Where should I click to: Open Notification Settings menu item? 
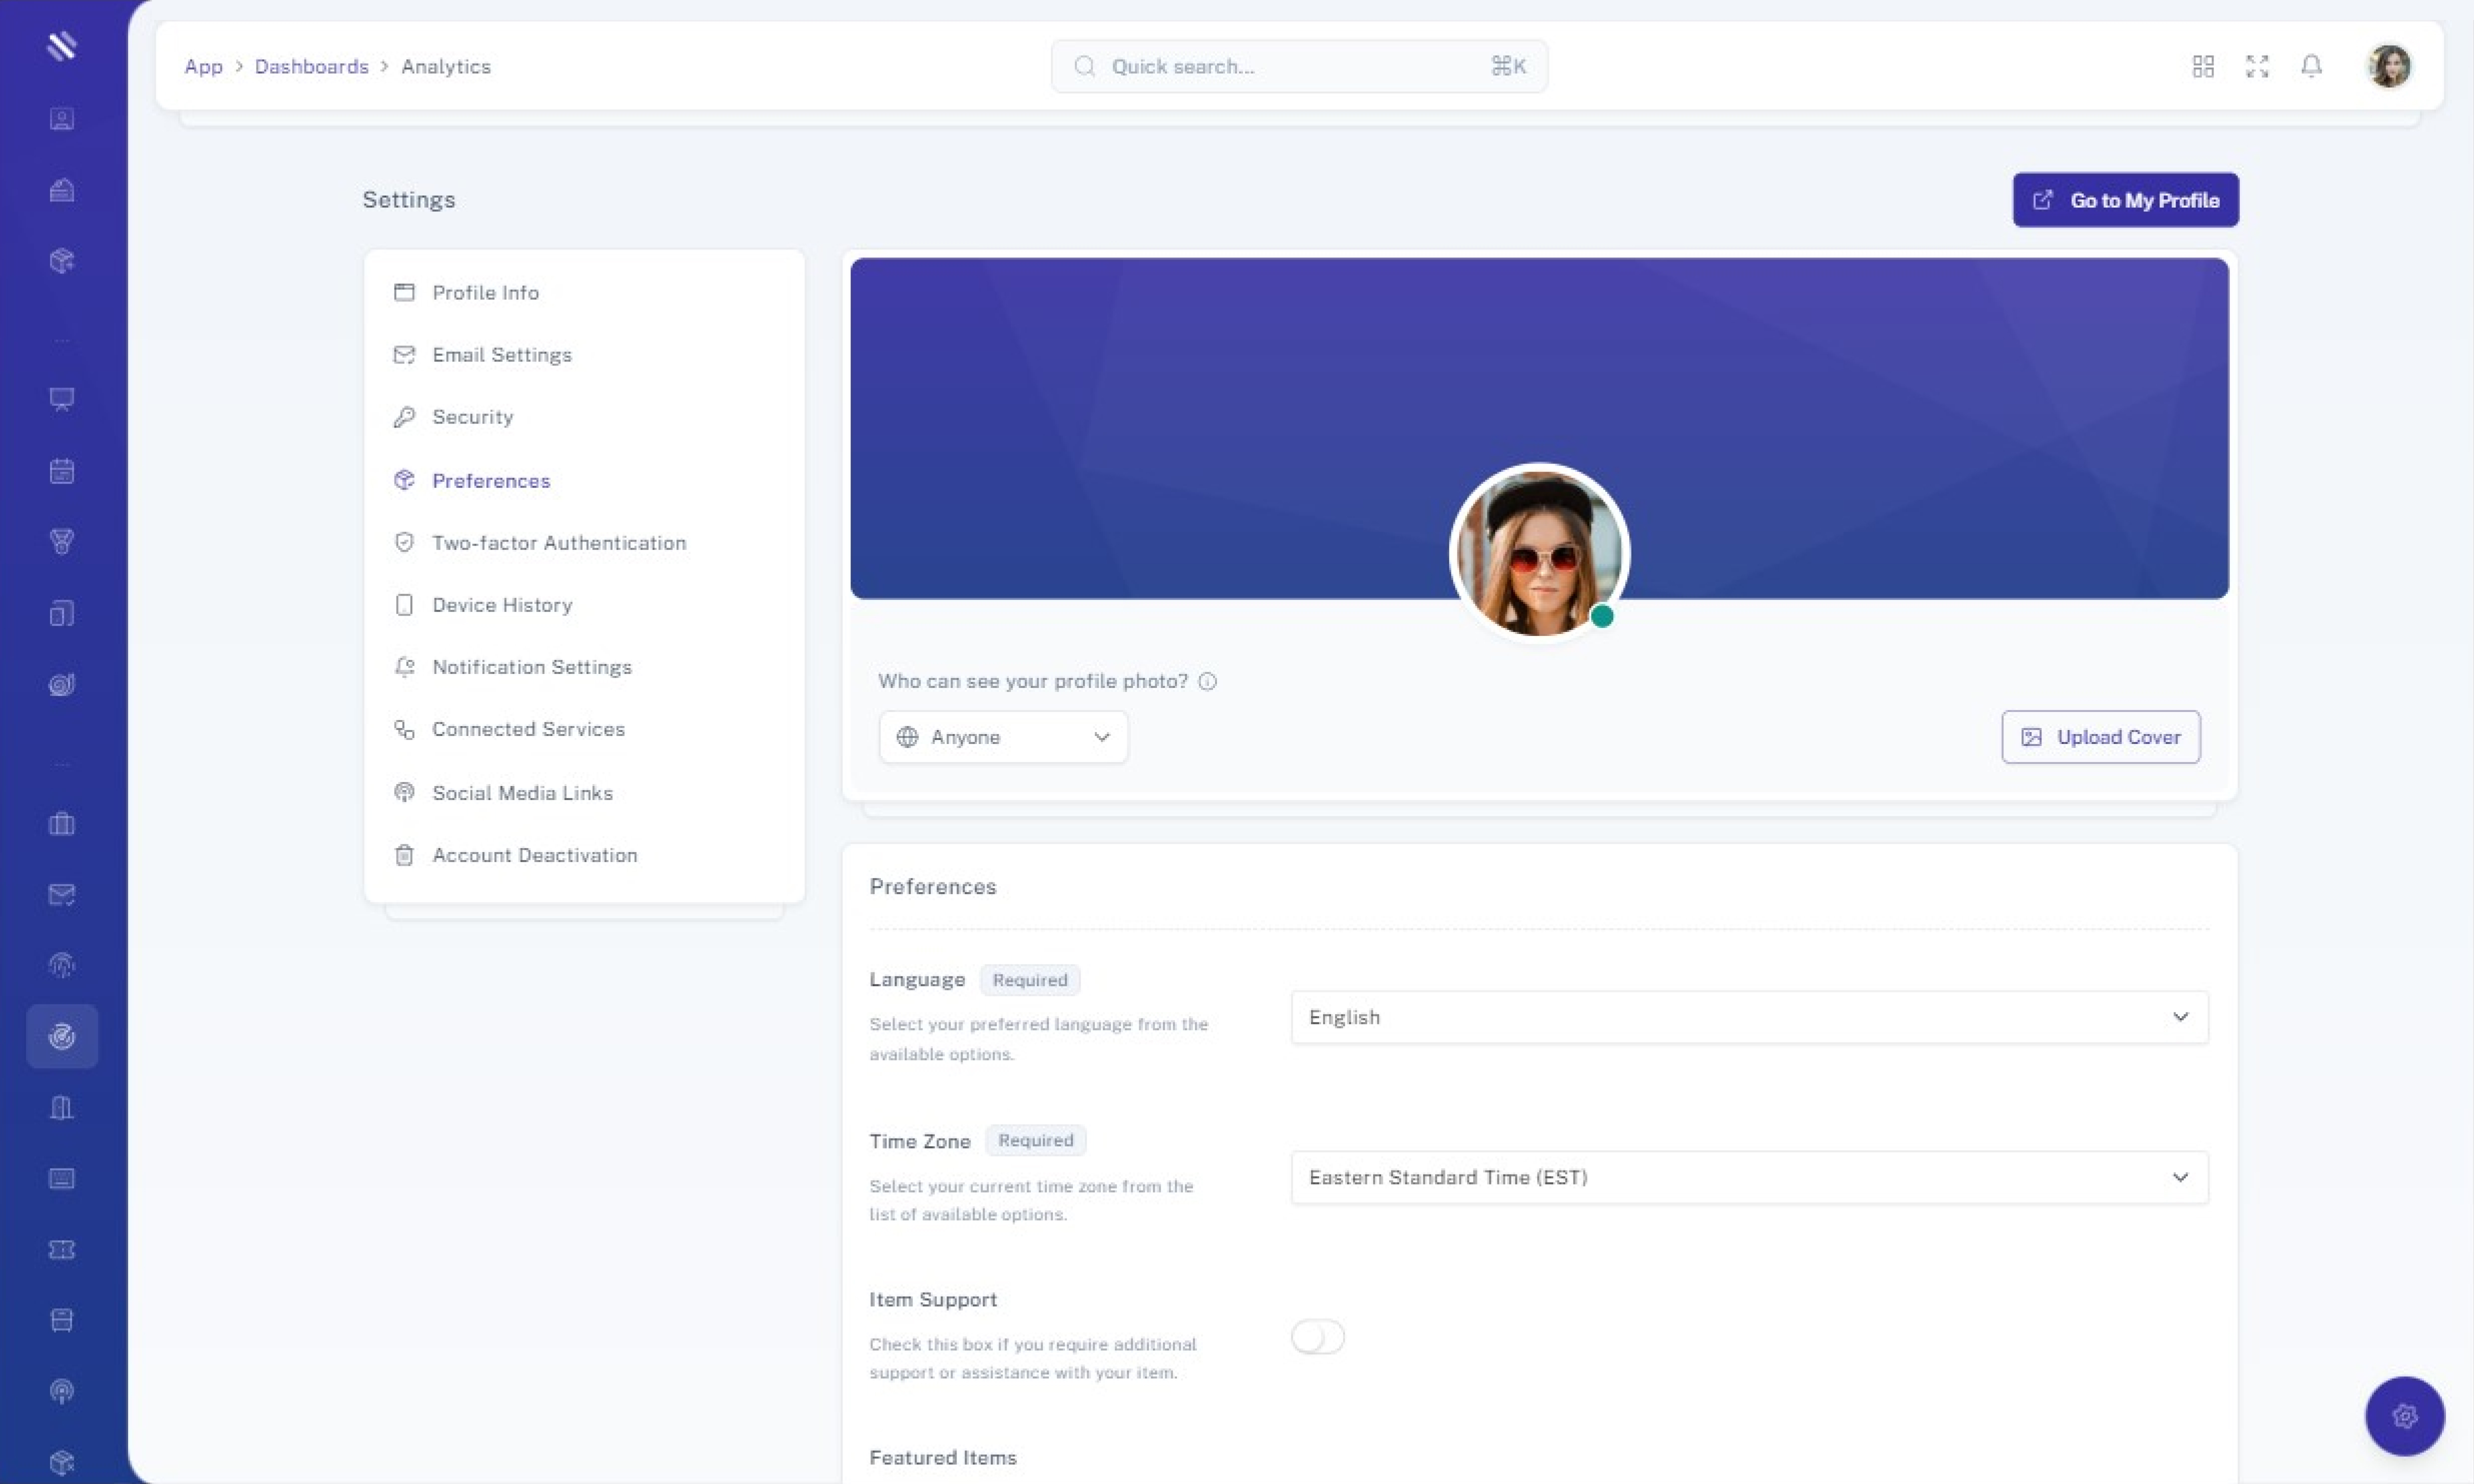531,667
